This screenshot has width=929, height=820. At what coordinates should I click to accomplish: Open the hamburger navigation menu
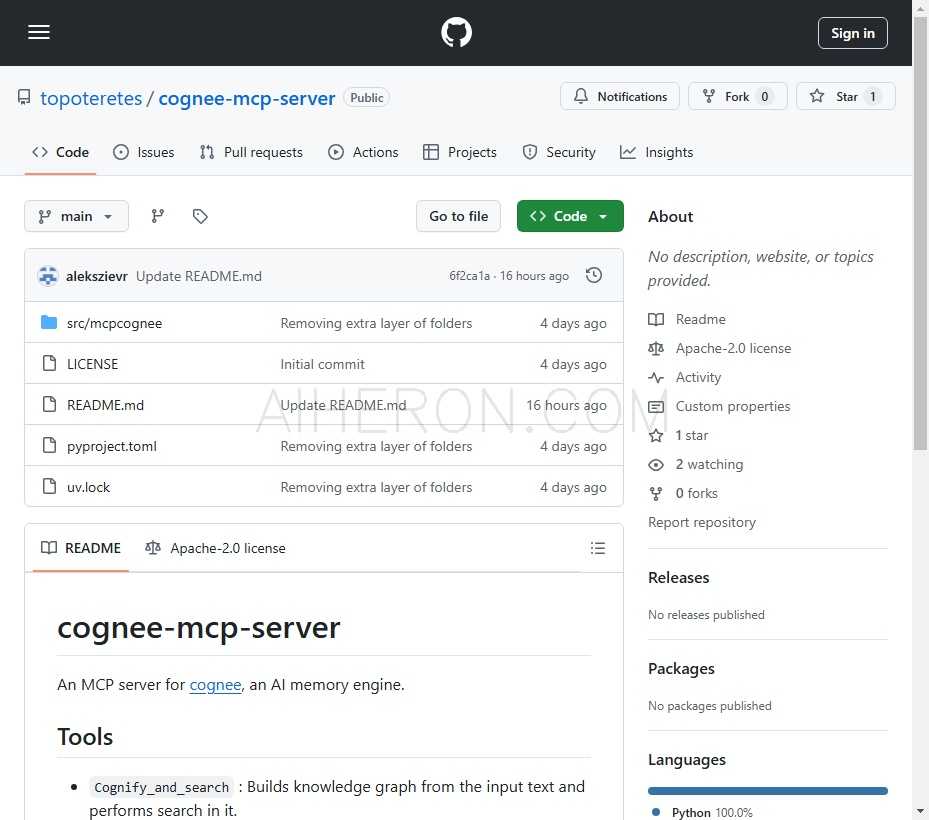(x=39, y=33)
